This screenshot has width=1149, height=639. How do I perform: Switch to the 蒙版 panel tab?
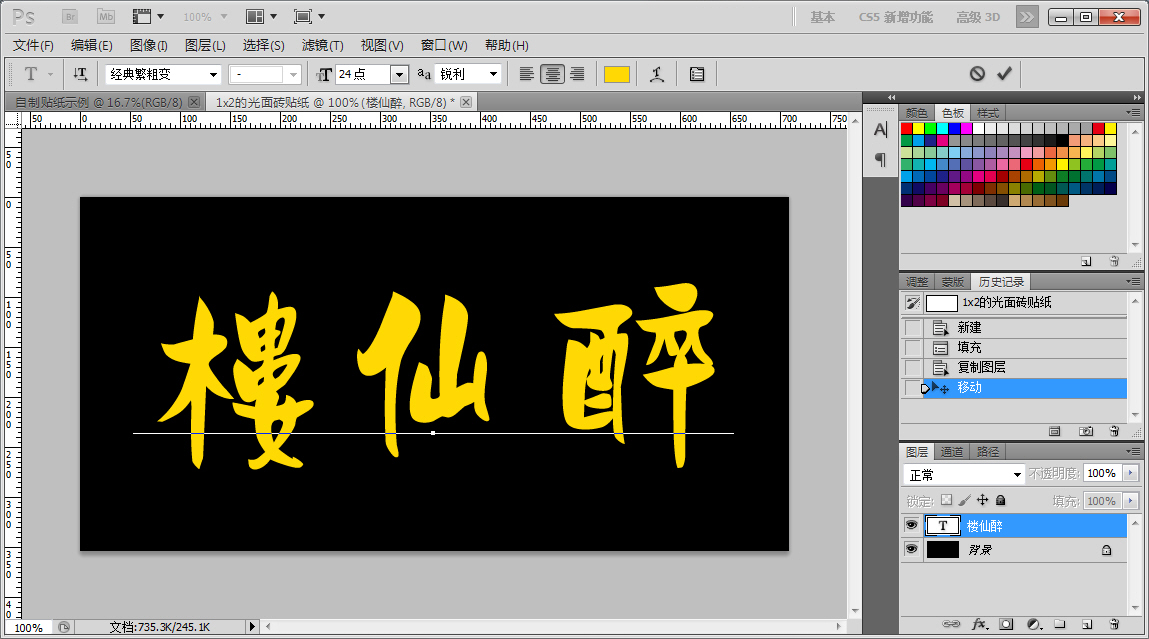pyautogui.click(x=952, y=282)
